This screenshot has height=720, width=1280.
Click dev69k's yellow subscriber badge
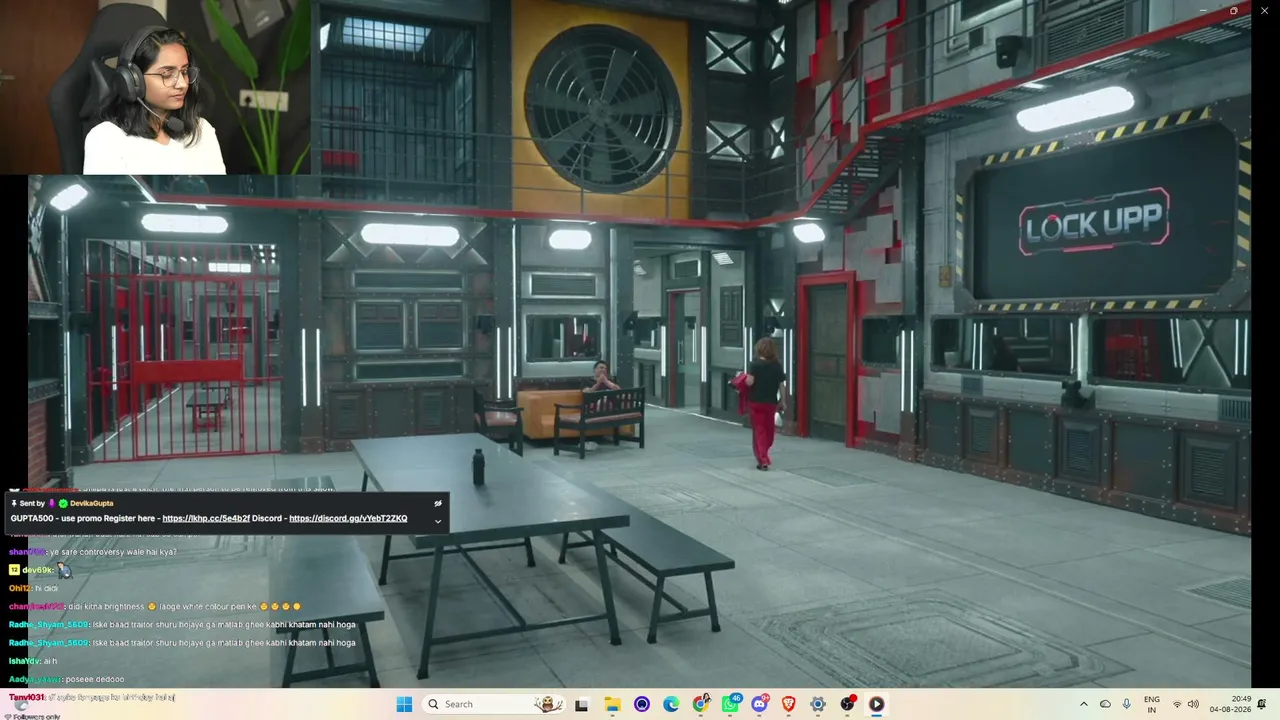[x=14, y=570]
